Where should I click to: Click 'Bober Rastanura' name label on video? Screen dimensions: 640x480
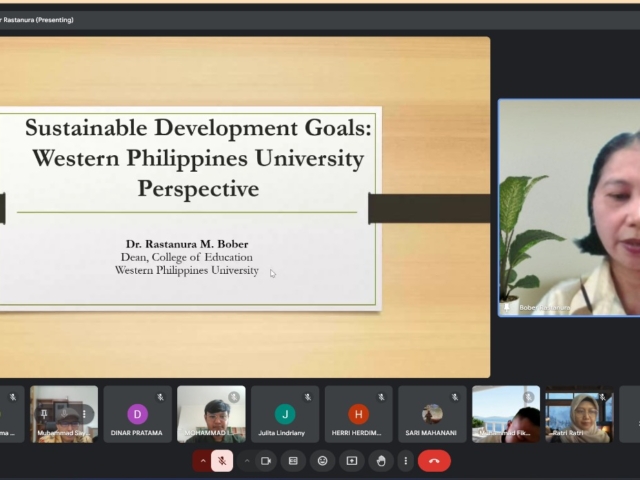click(544, 307)
